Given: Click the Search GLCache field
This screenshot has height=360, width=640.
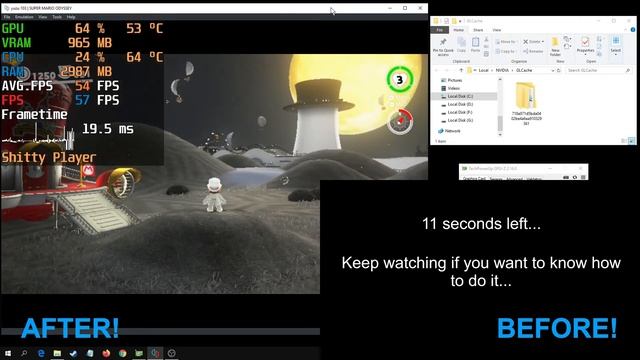Looking at the screenshot, I should 598,71.
